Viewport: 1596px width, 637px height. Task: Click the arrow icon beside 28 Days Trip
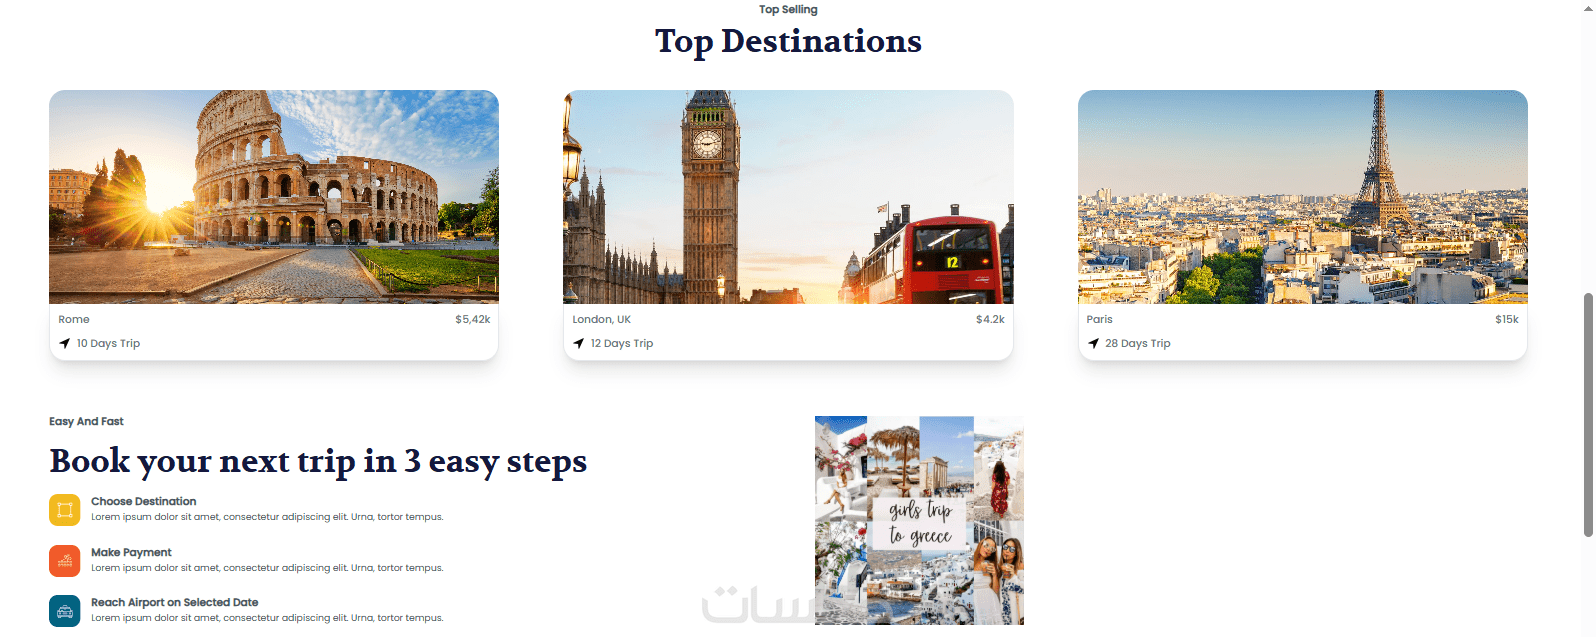point(1093,343)
